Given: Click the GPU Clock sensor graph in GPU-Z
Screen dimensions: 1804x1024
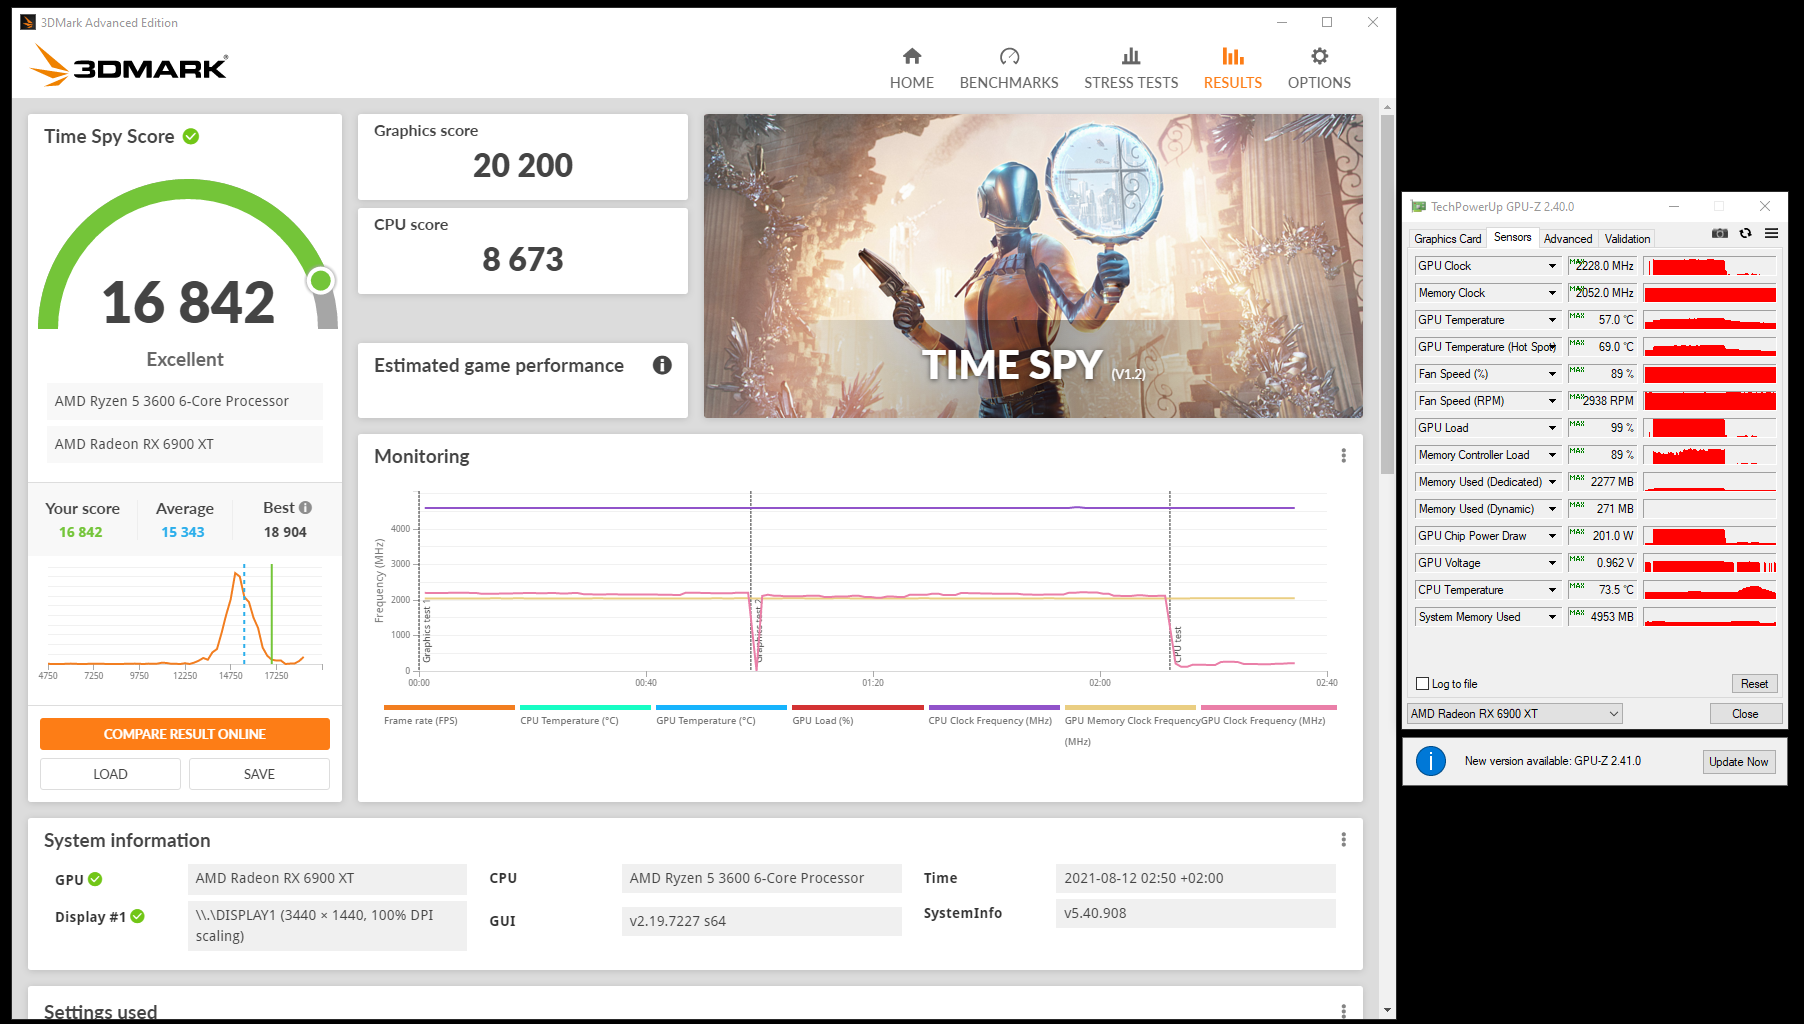Looking at the screenshot, I should (1710, 266).
